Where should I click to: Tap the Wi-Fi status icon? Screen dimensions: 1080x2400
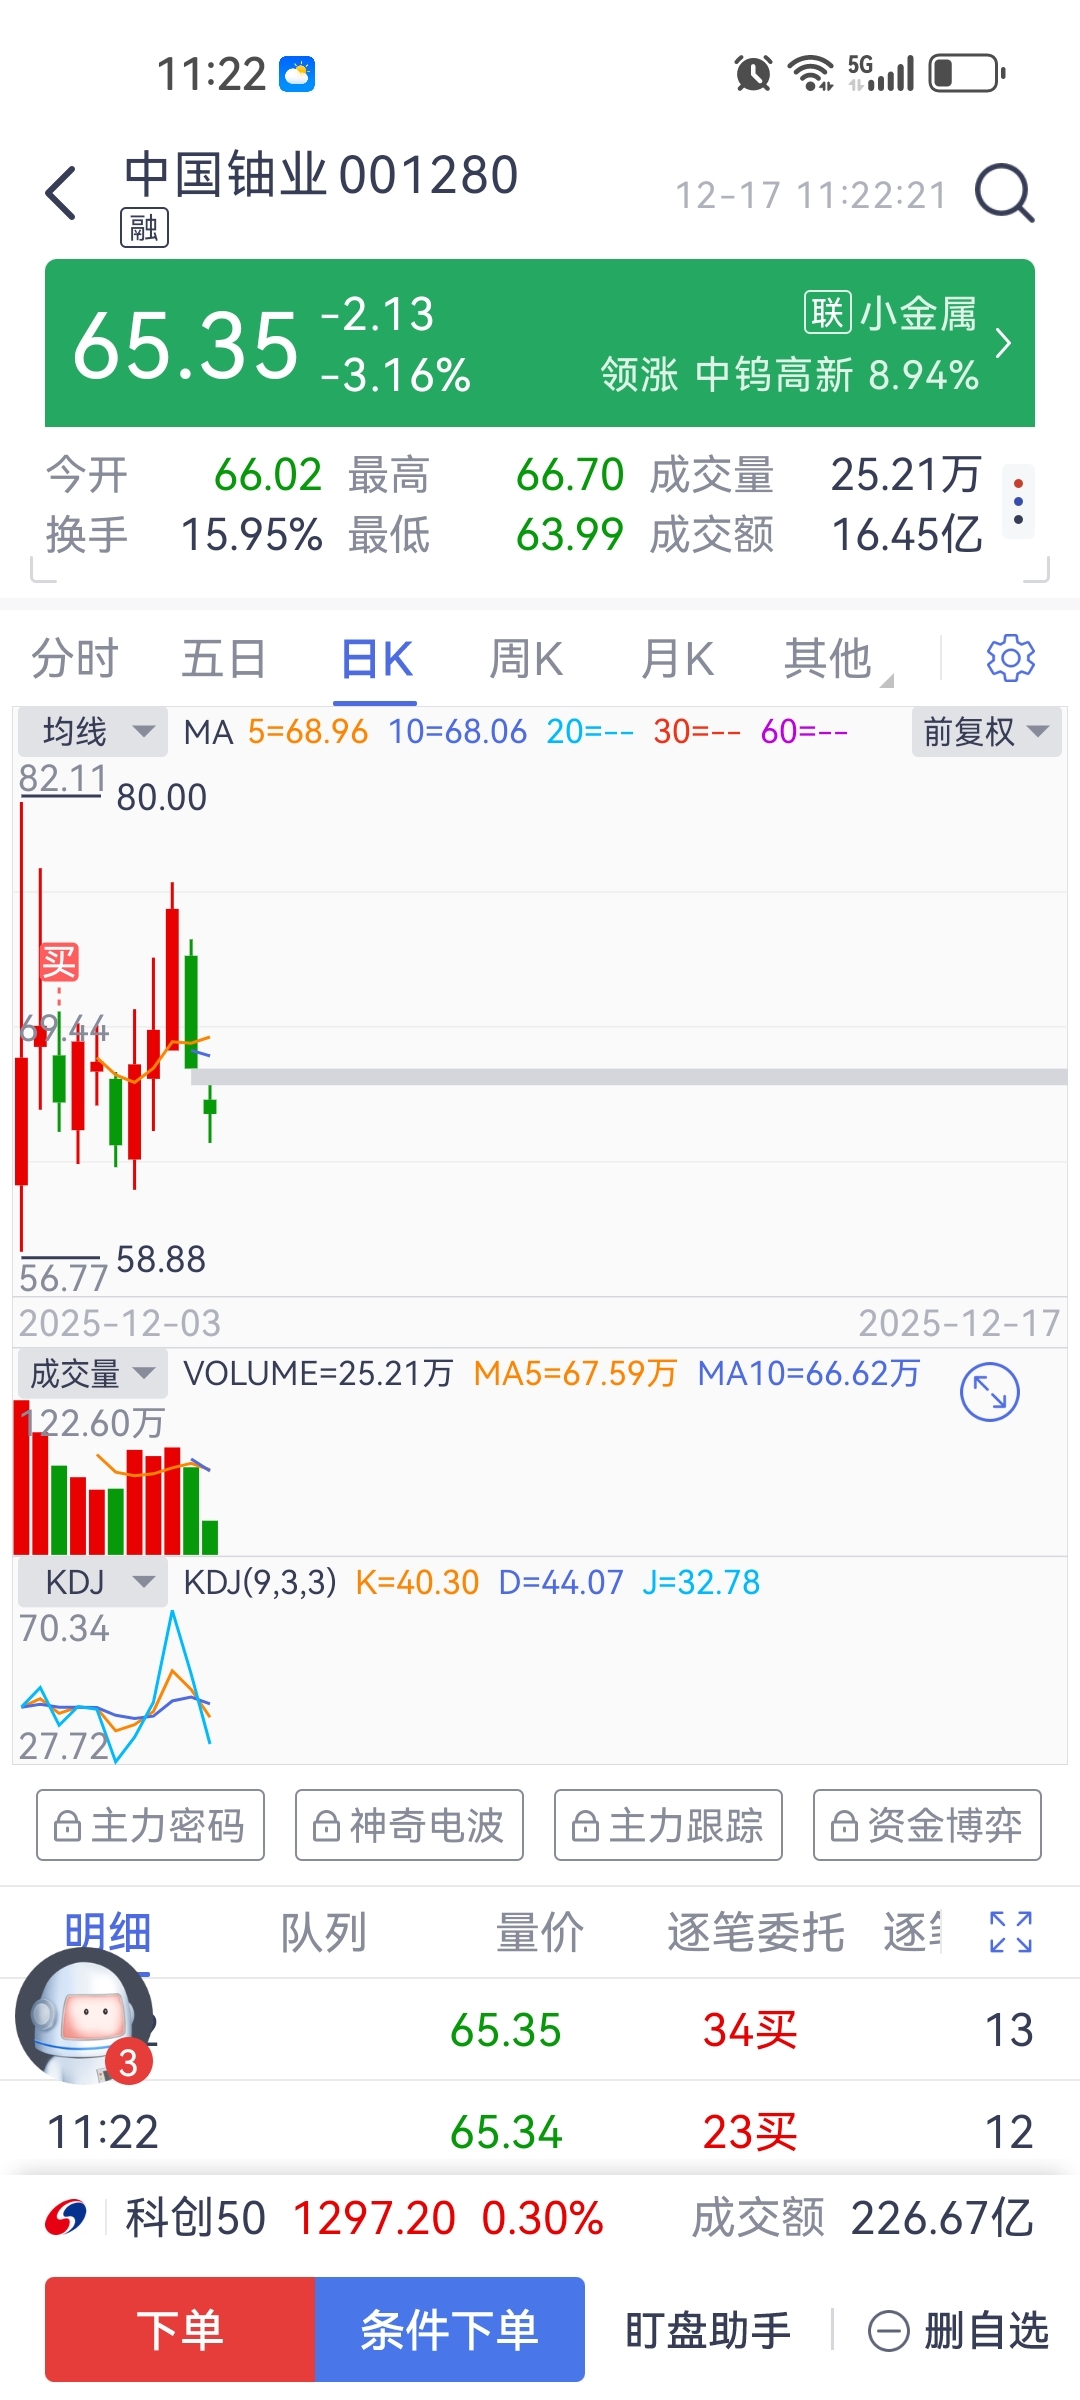coord(811,73)
